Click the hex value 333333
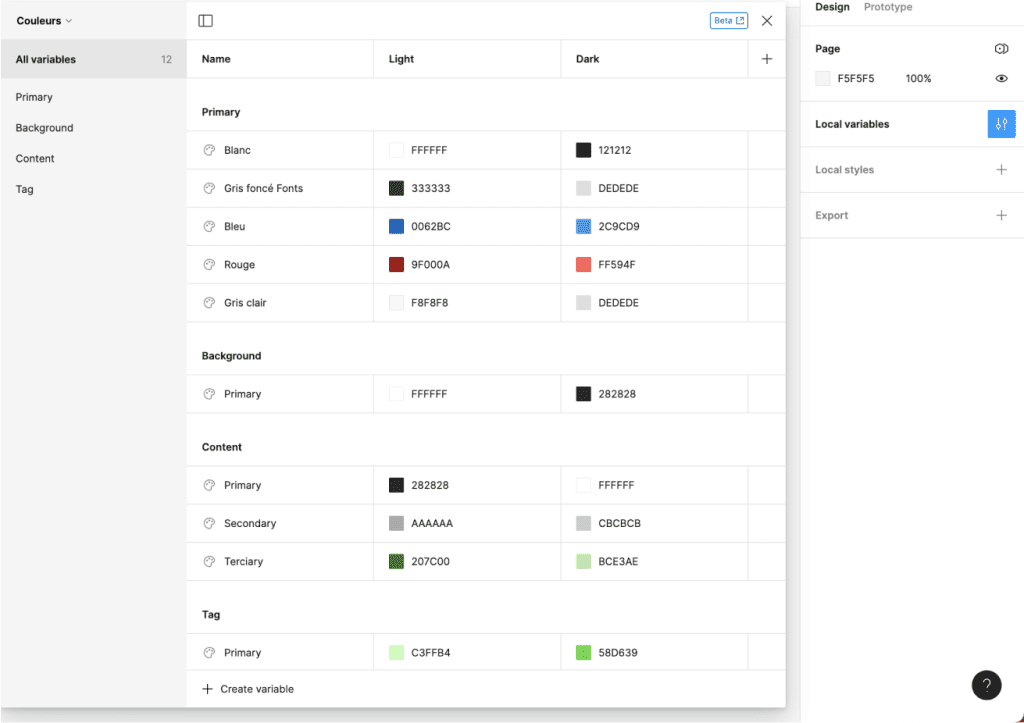The width and height of the screenshot is (1024, 723). tap(430, 188)
